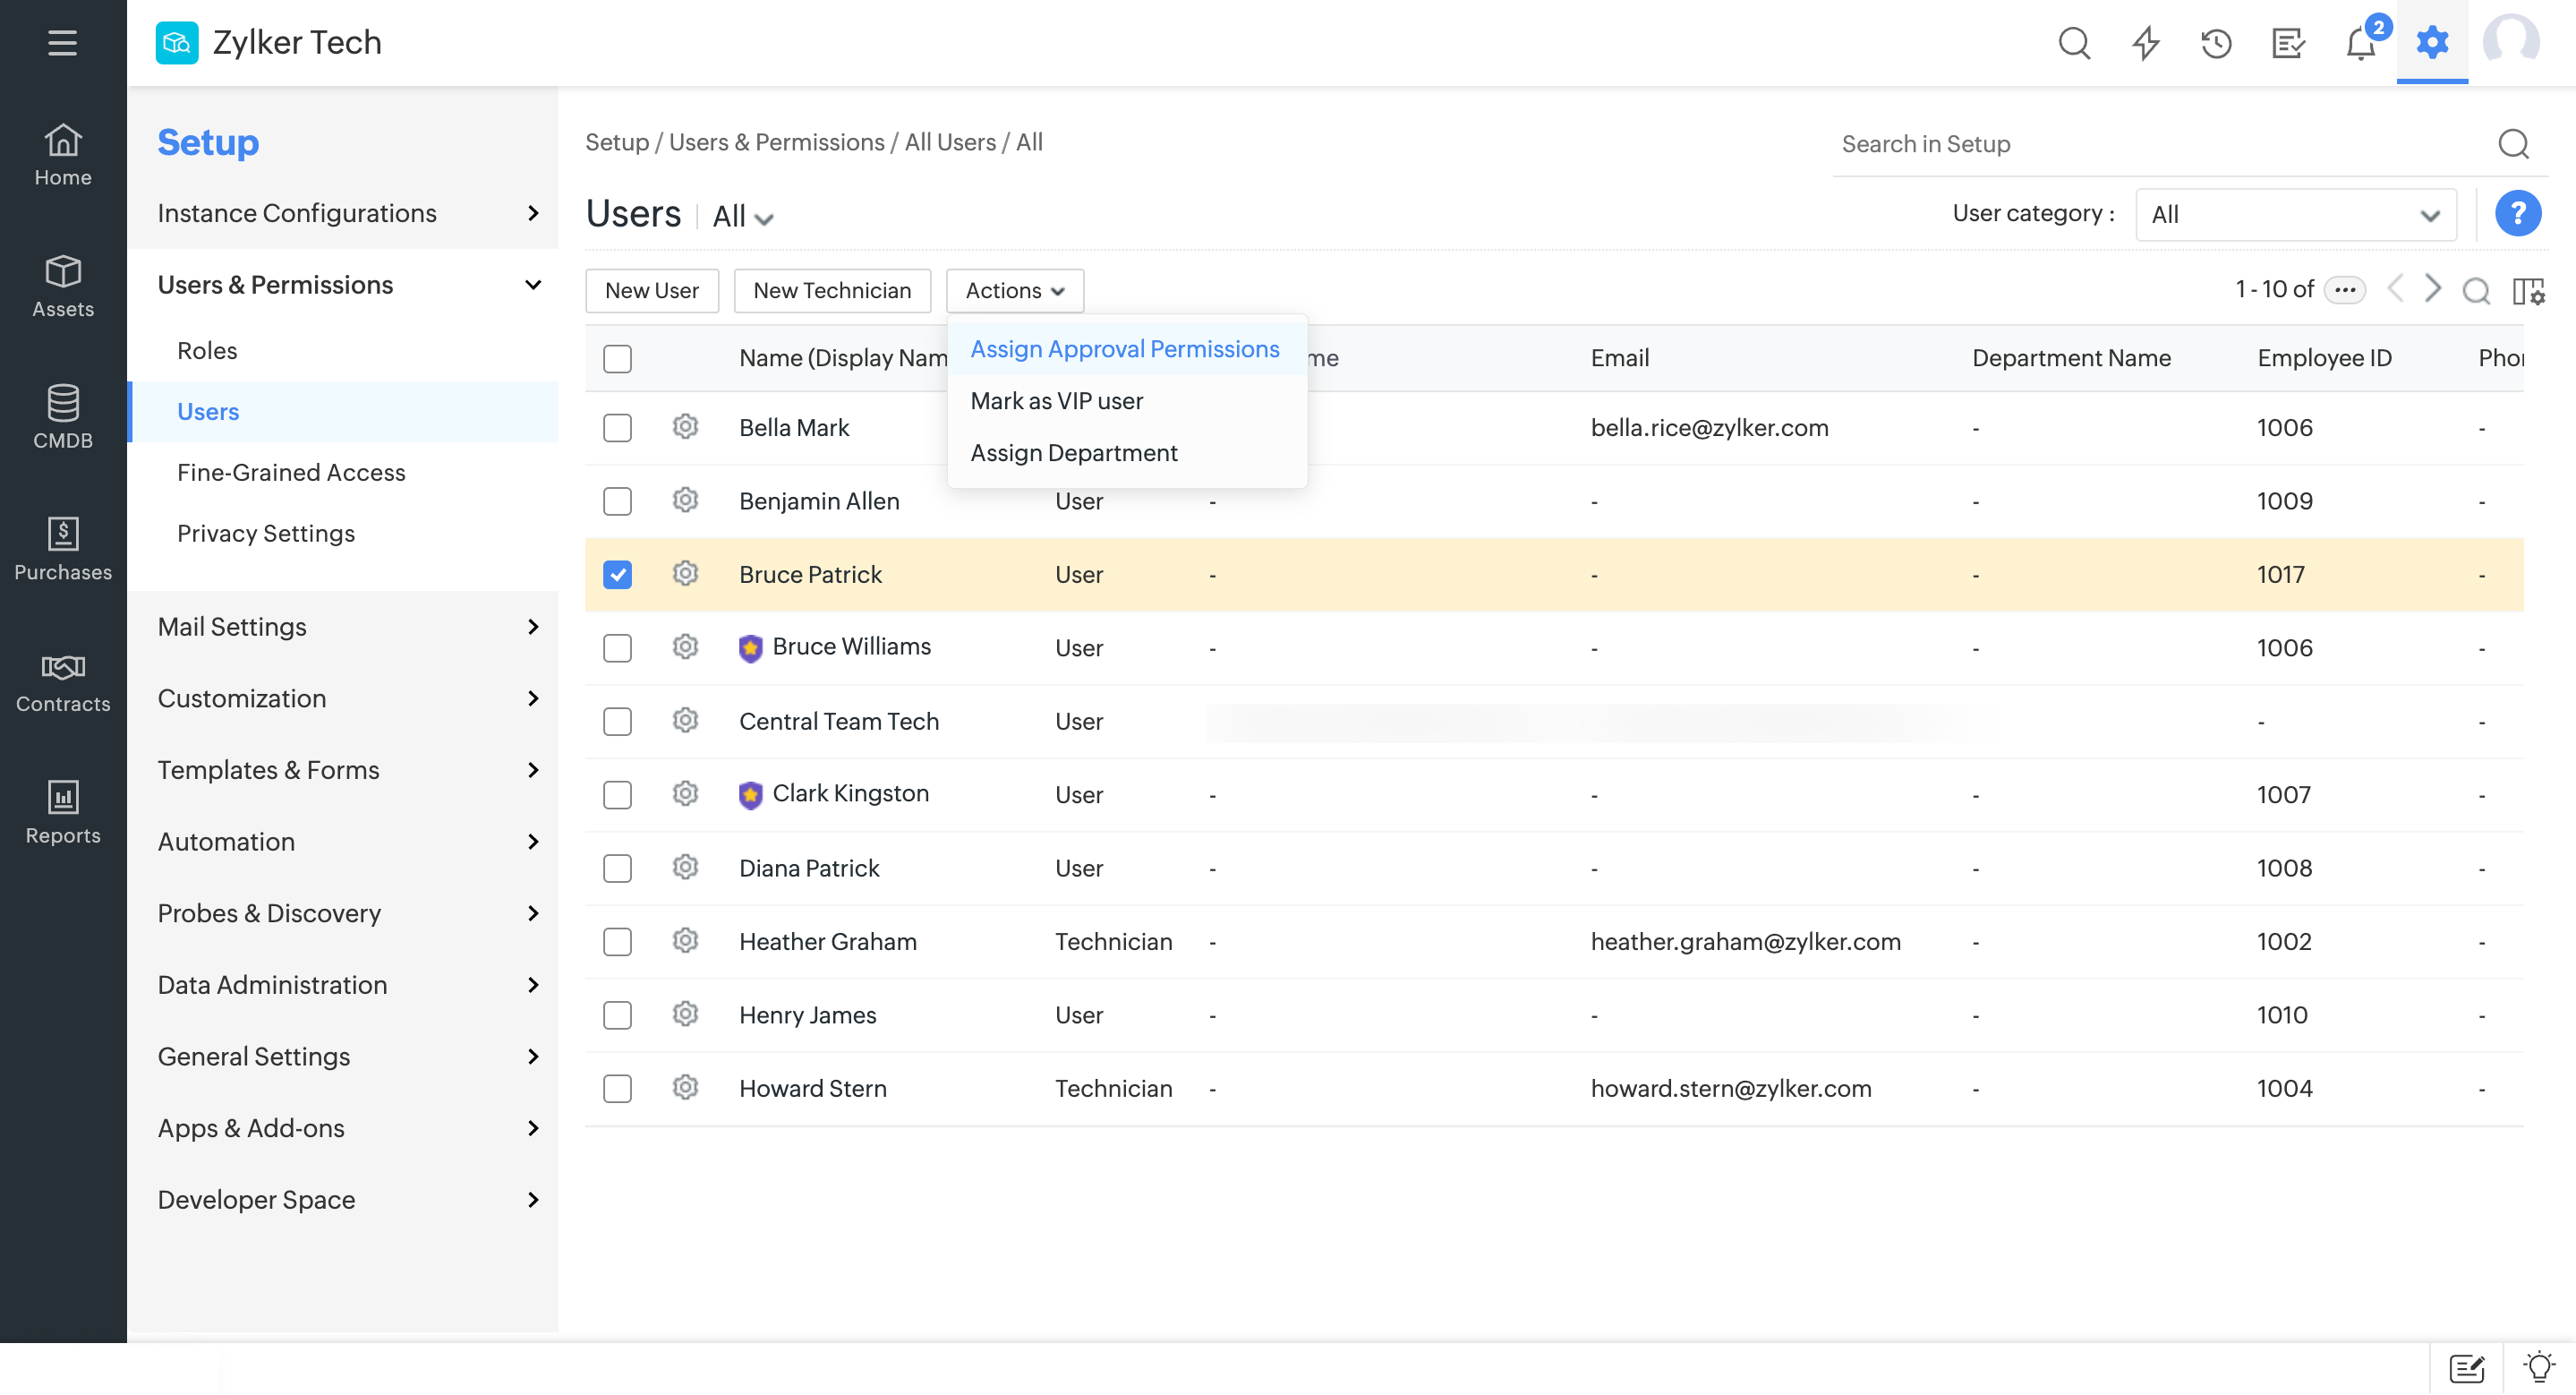Go to Contracts in the left sidebar
The image size is (2576, 1395).
[x=63, y=681]
